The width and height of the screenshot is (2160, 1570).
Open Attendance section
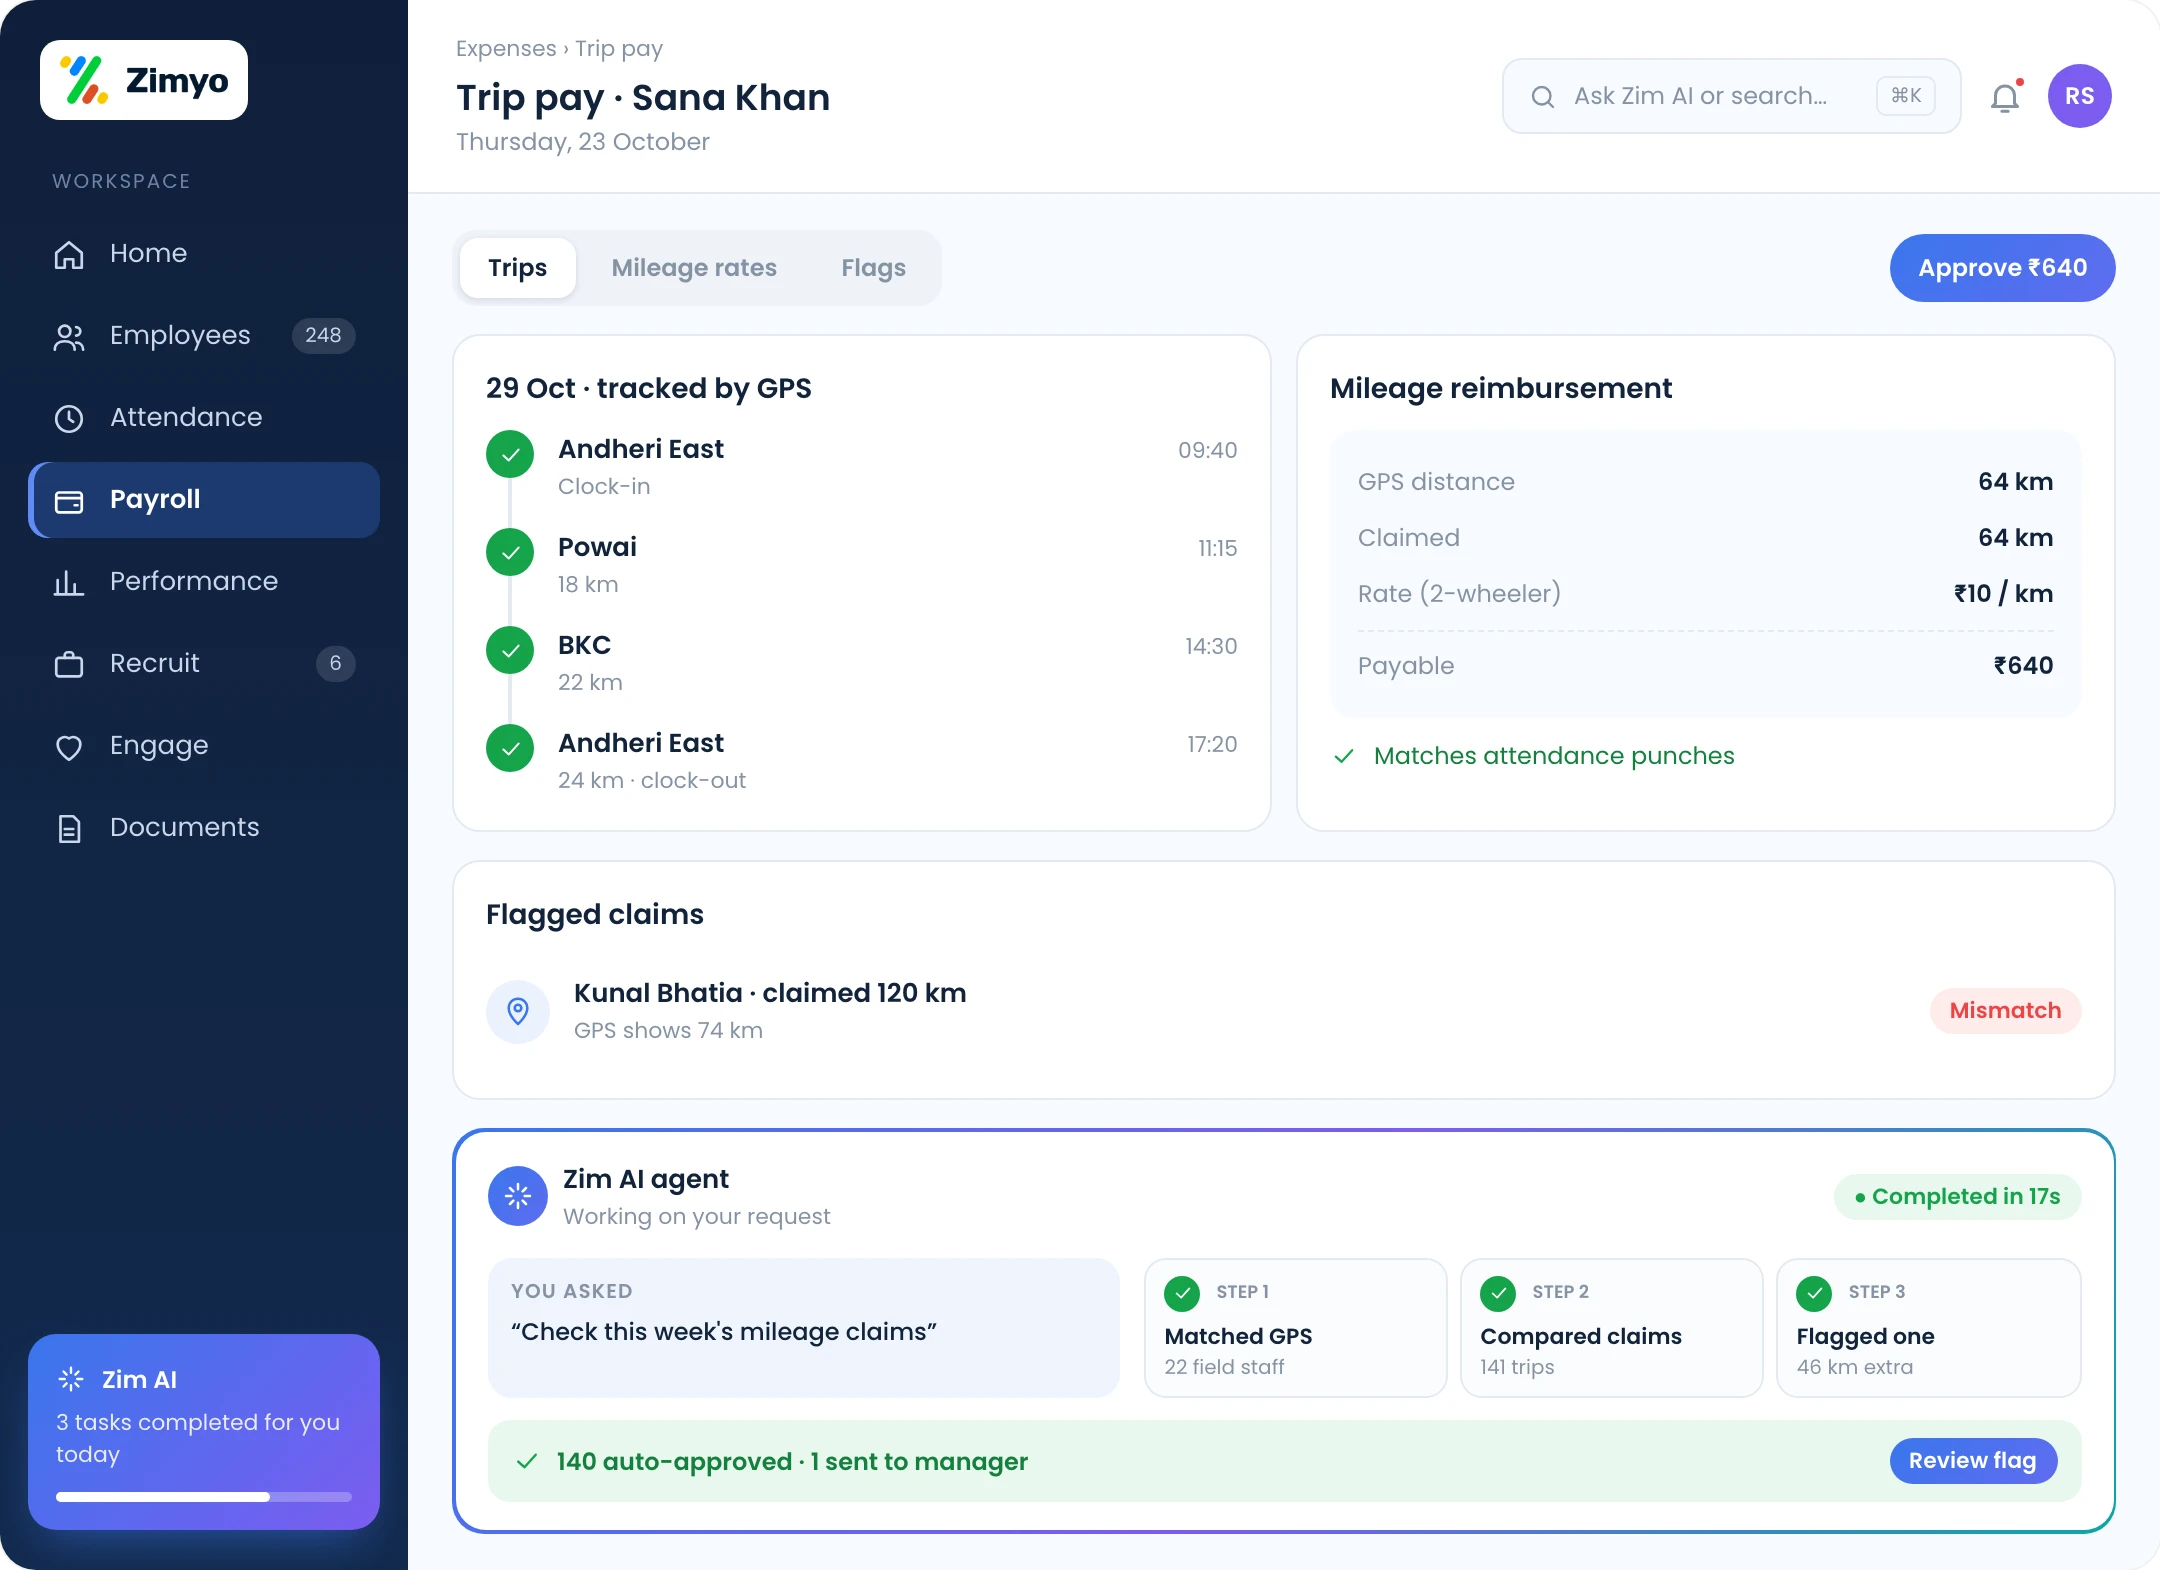pyautogui.click(x=204, y=417)
